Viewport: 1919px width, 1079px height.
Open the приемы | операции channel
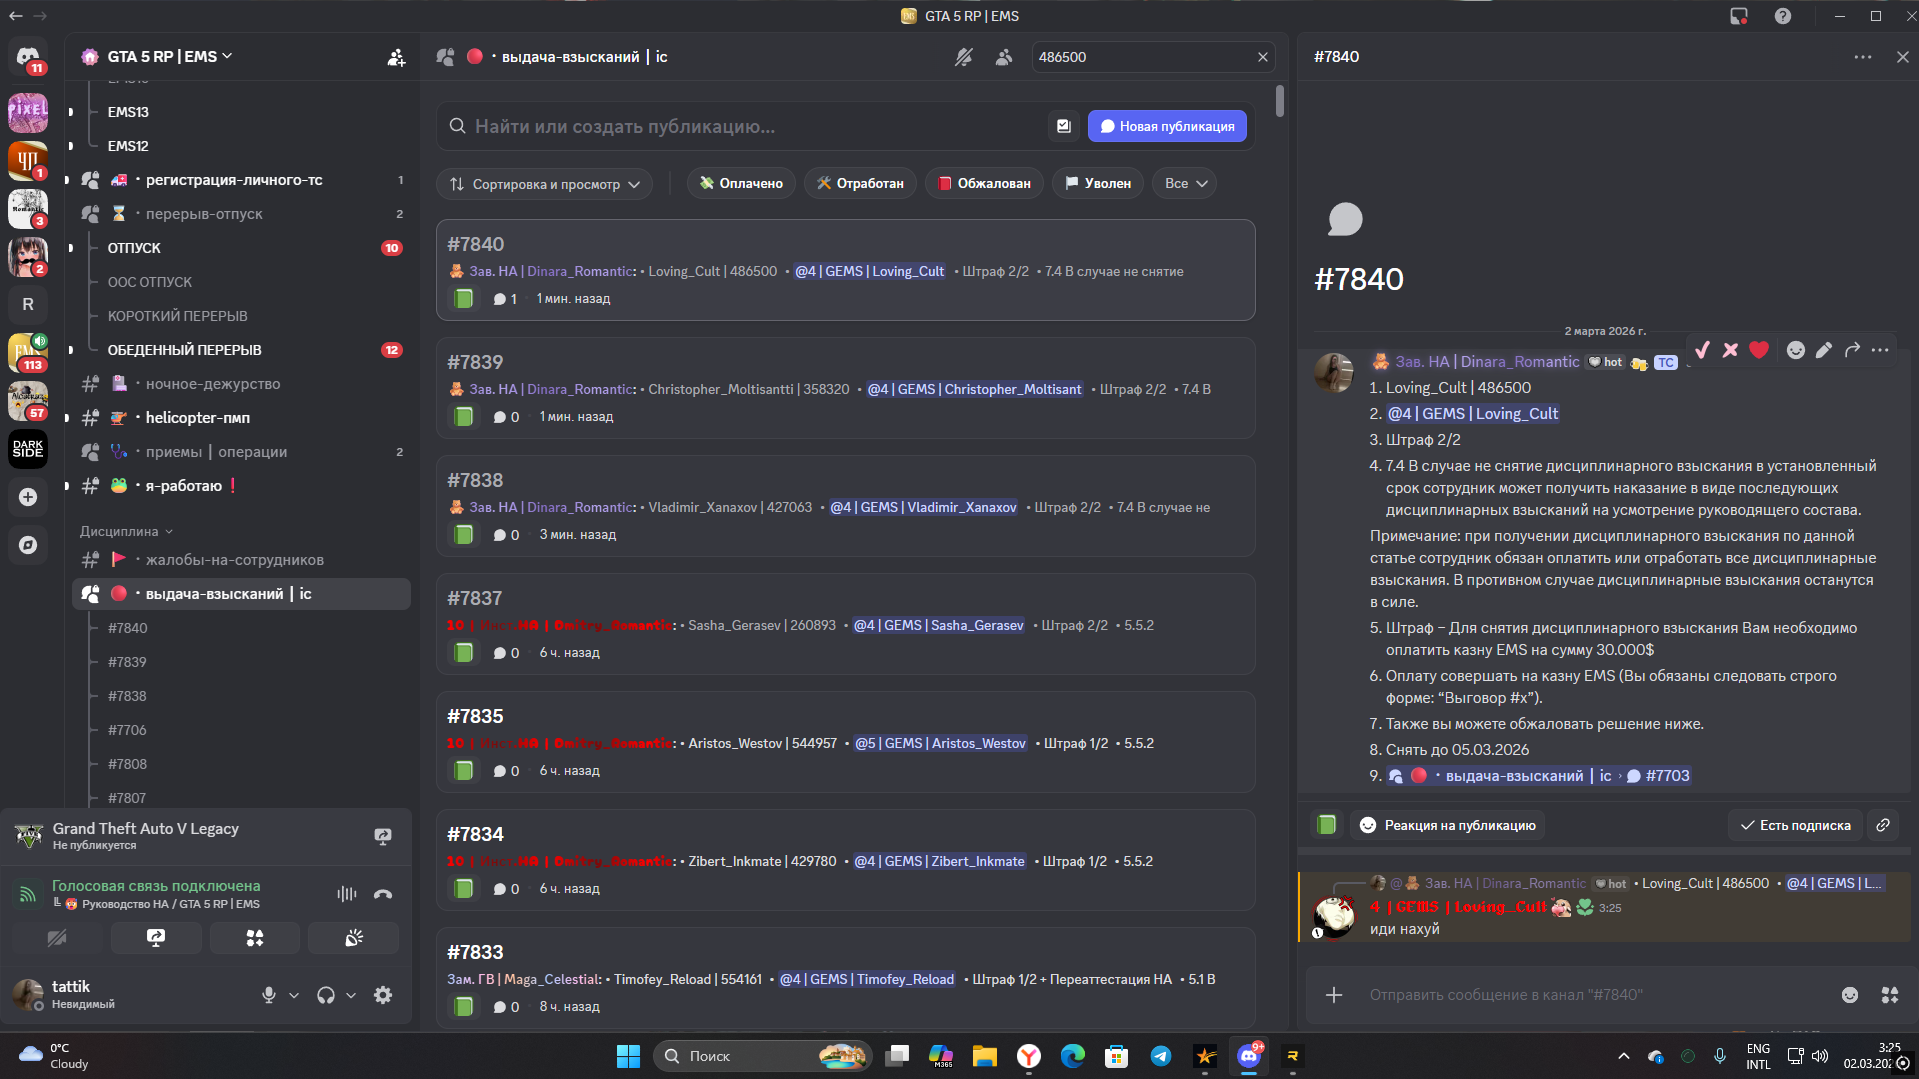point(242,452)
